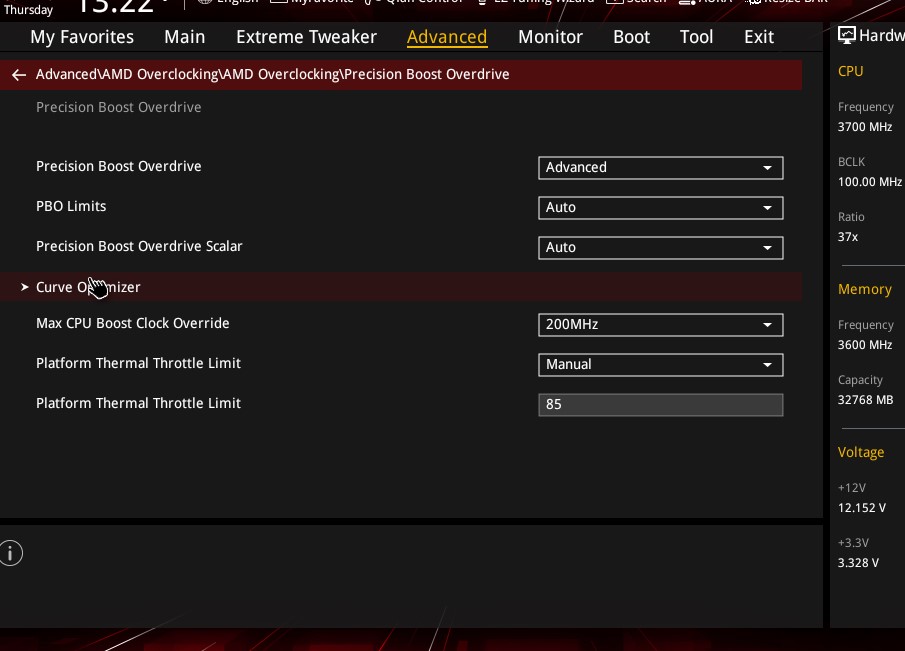Open the Max CPU Boost Clock Override dropdown
Image resolution: width=905 pixels, height=651 pixels.
coord(660,324)
